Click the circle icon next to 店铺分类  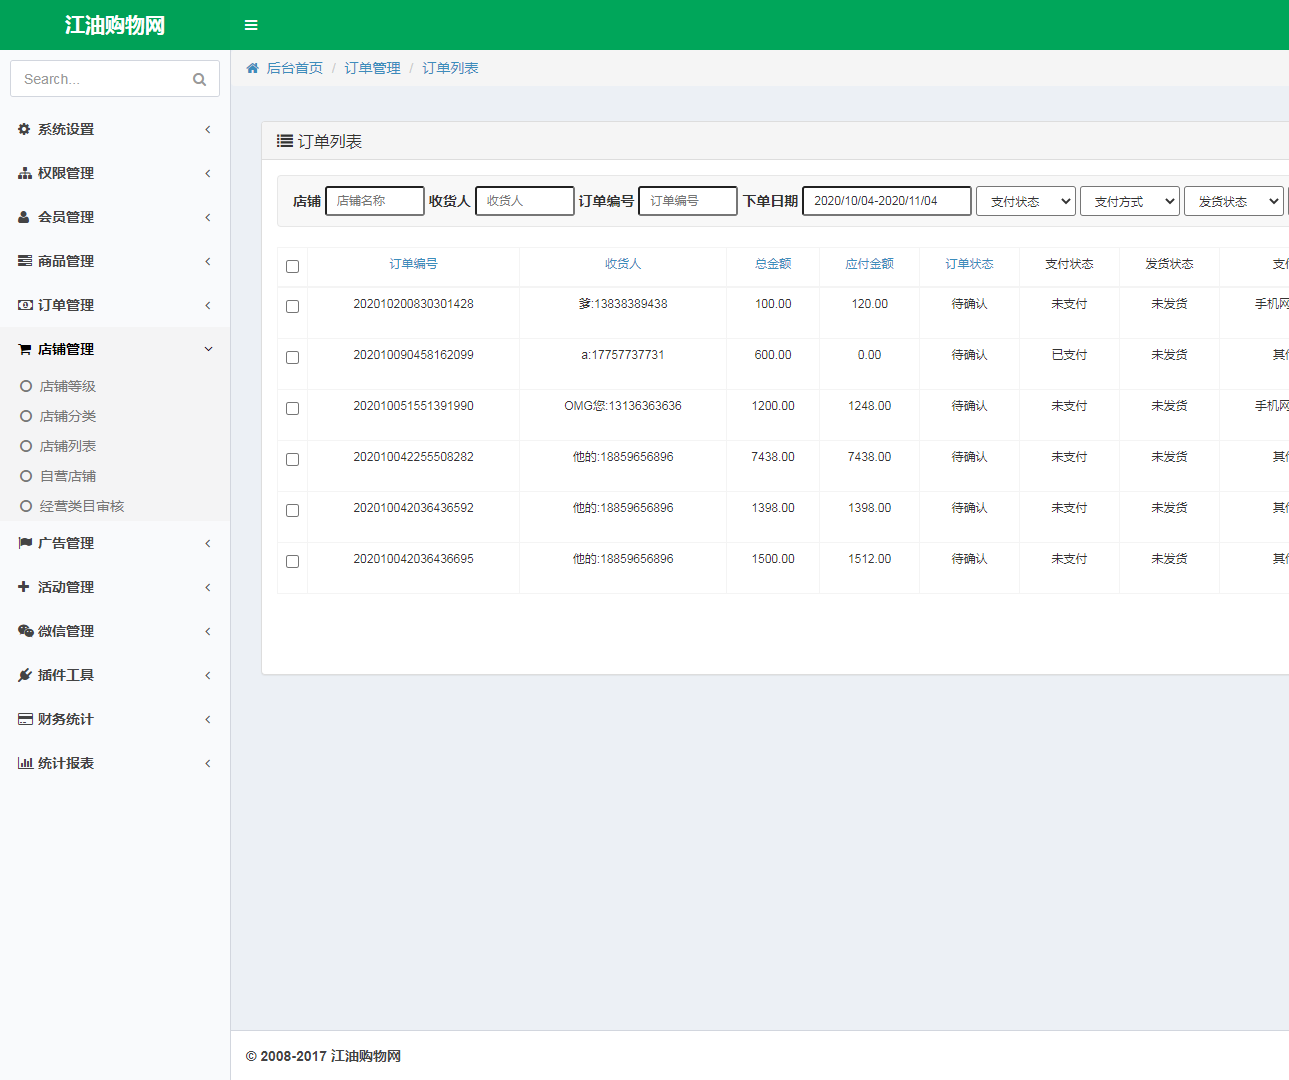[26, 416]
